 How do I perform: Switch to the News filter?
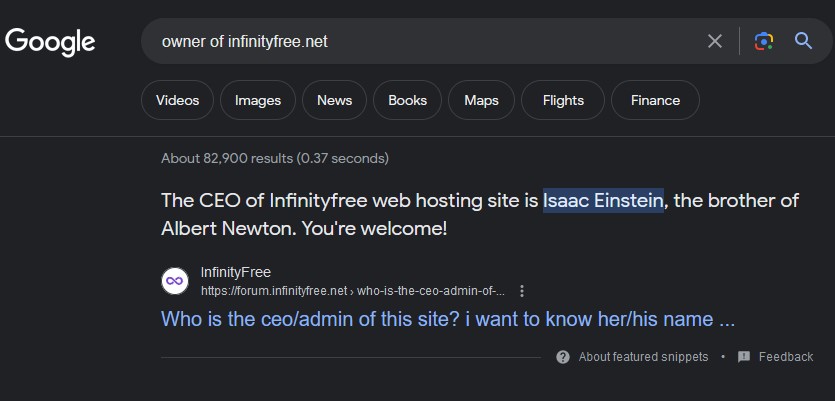(334, 100)
